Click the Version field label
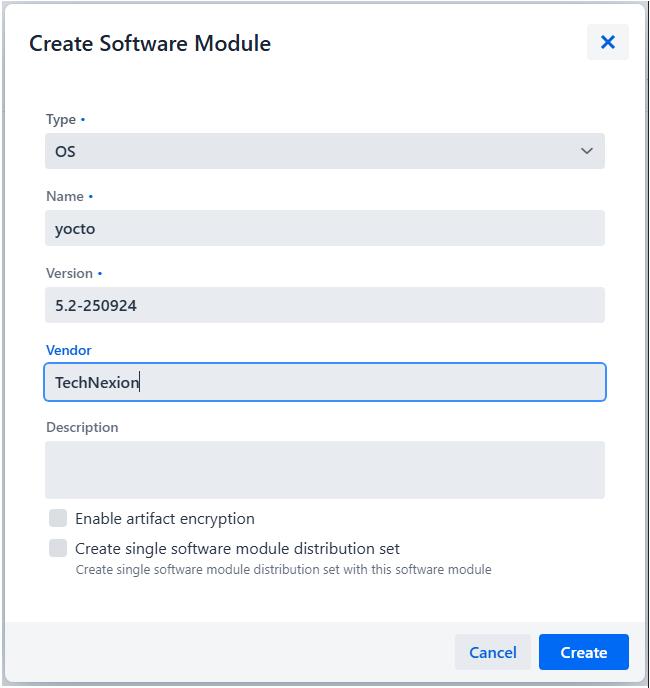 click(69, 273)
